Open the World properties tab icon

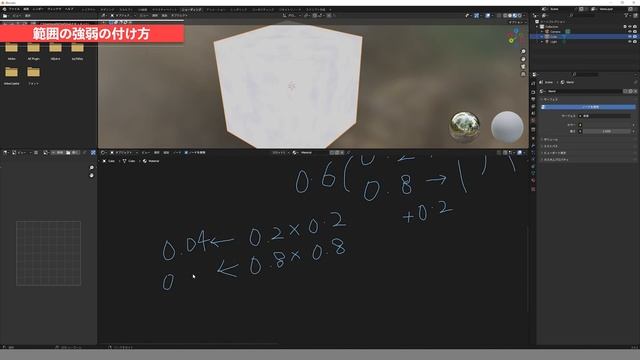click(533, 121)
